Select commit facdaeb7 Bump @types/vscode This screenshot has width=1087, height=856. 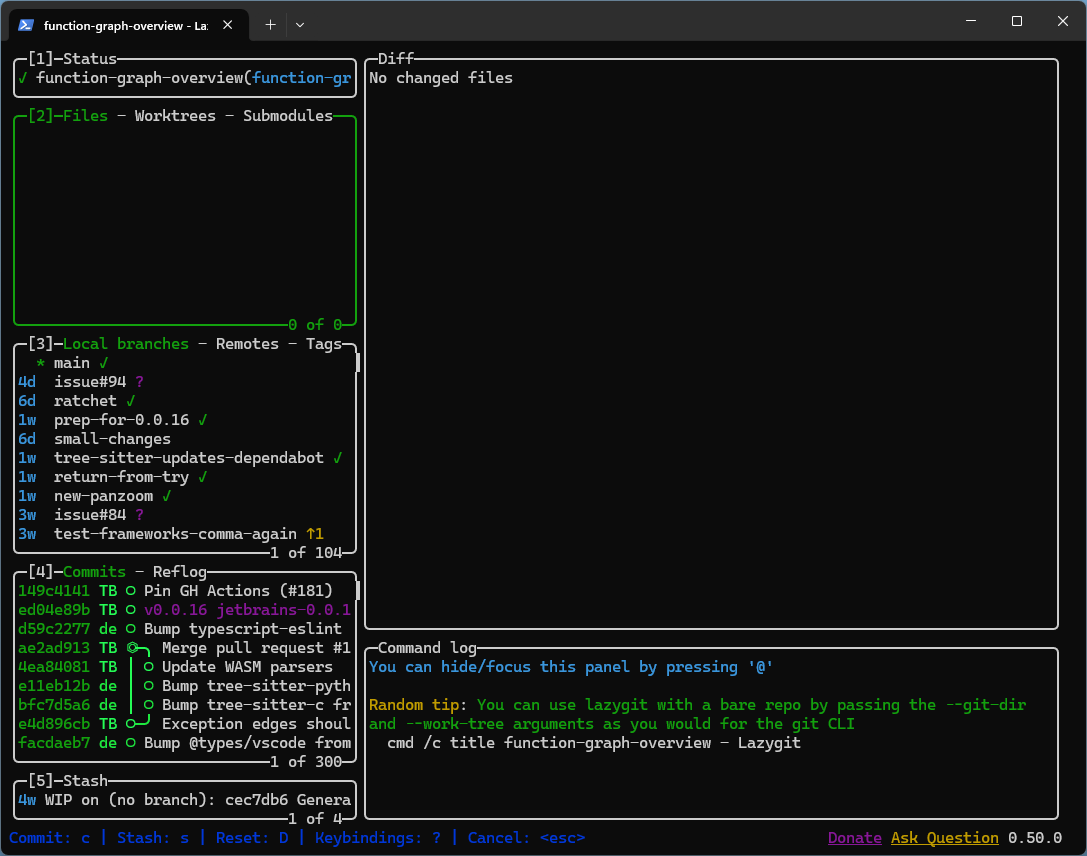click(x=186, y=743)
